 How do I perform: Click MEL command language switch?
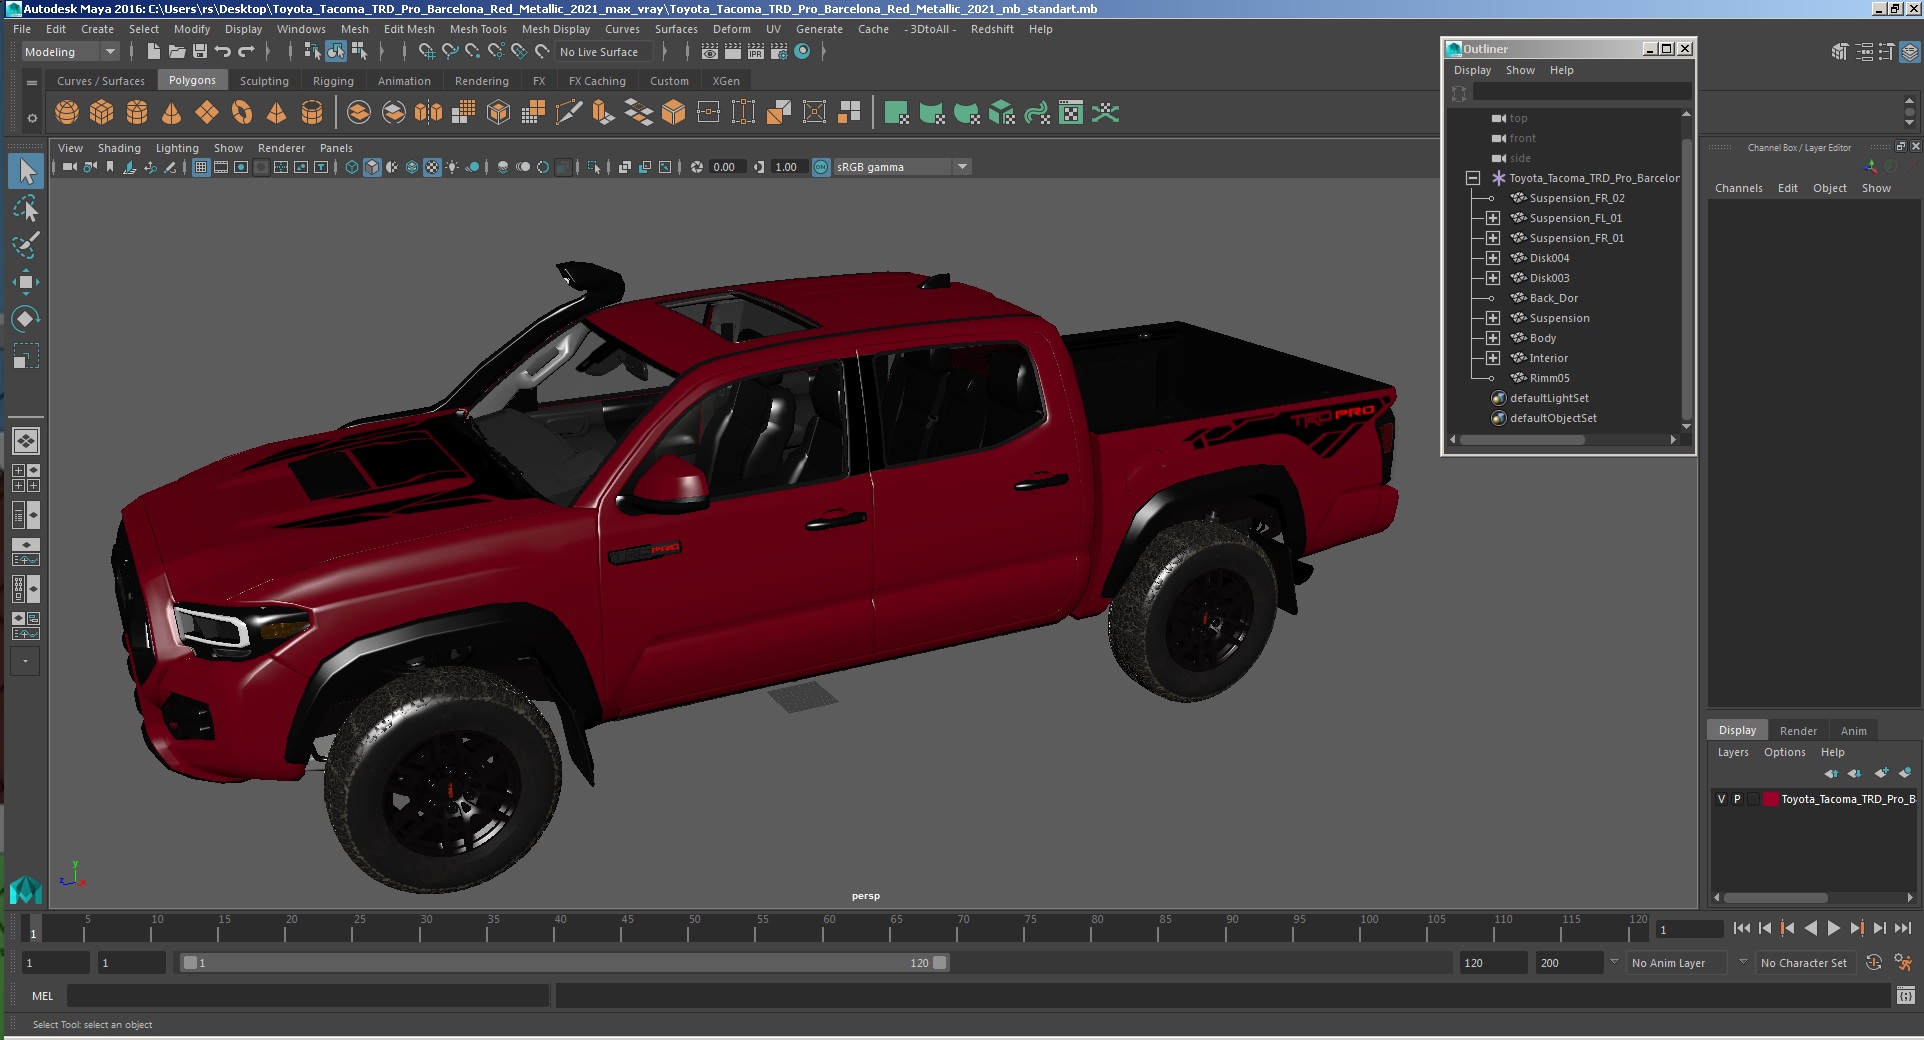[x=42, y=996]
